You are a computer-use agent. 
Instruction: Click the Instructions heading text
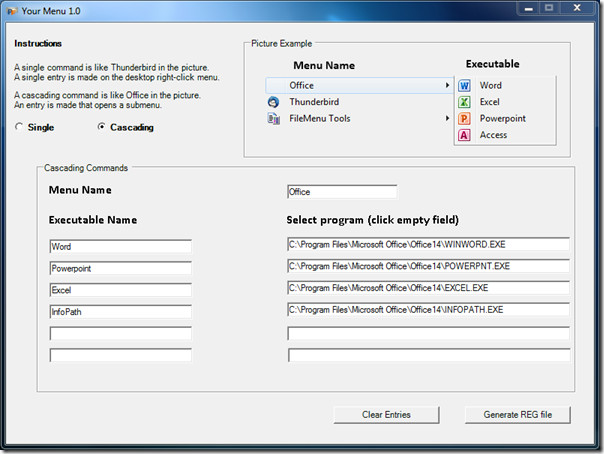[38, 44]
